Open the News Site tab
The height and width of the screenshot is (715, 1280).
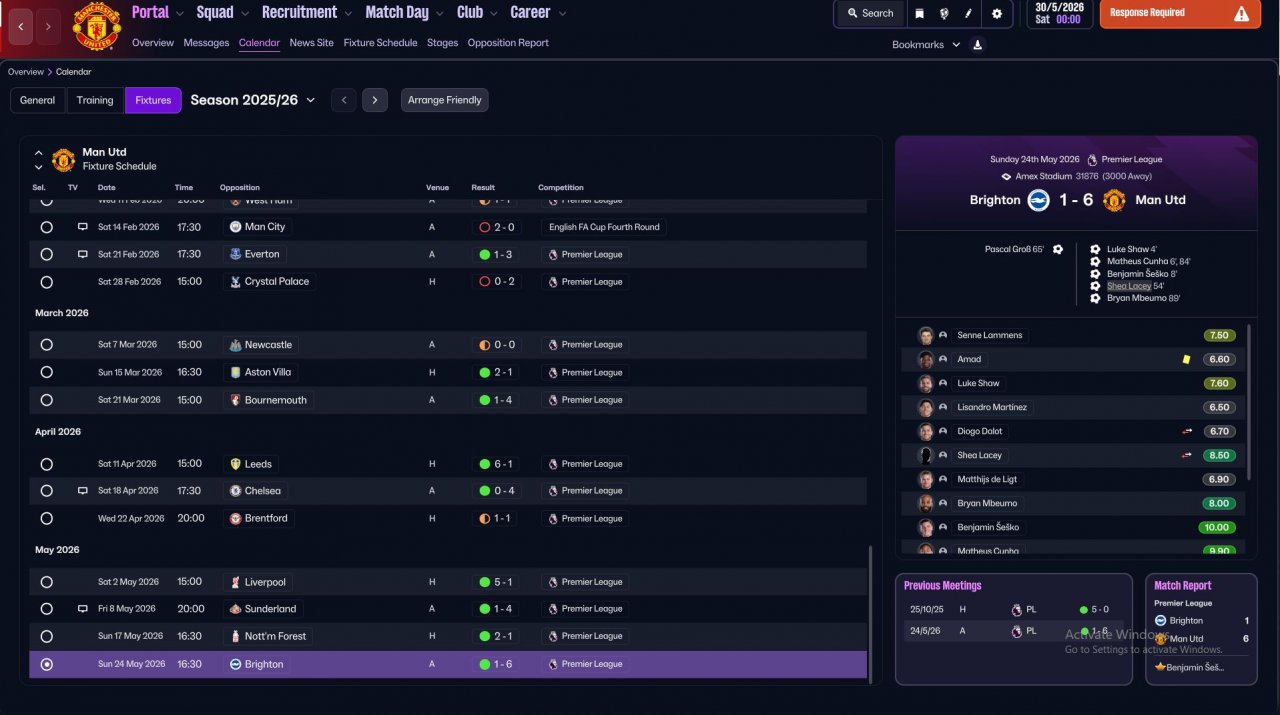[311, 43]
